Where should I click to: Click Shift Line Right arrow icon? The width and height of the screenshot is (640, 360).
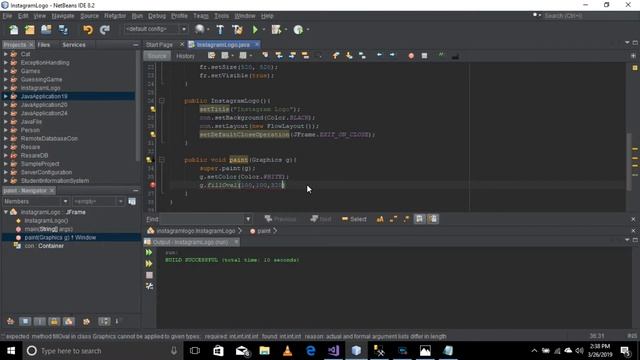point(392,56)
